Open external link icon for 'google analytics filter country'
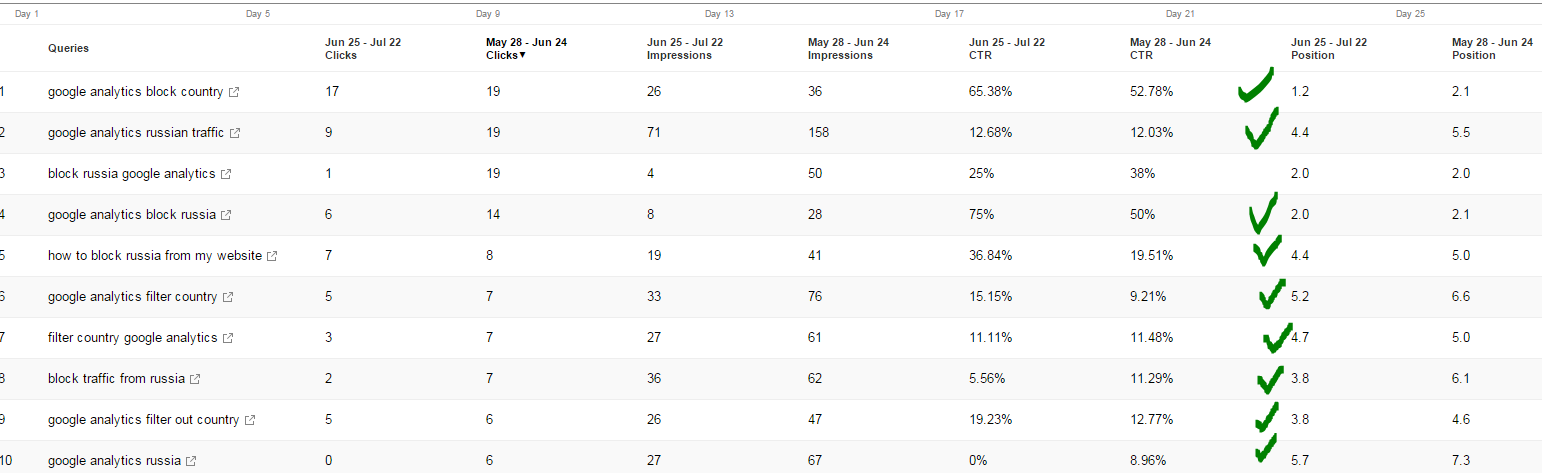The width and height of the screenshot is (1542, 473). [228, 297]
